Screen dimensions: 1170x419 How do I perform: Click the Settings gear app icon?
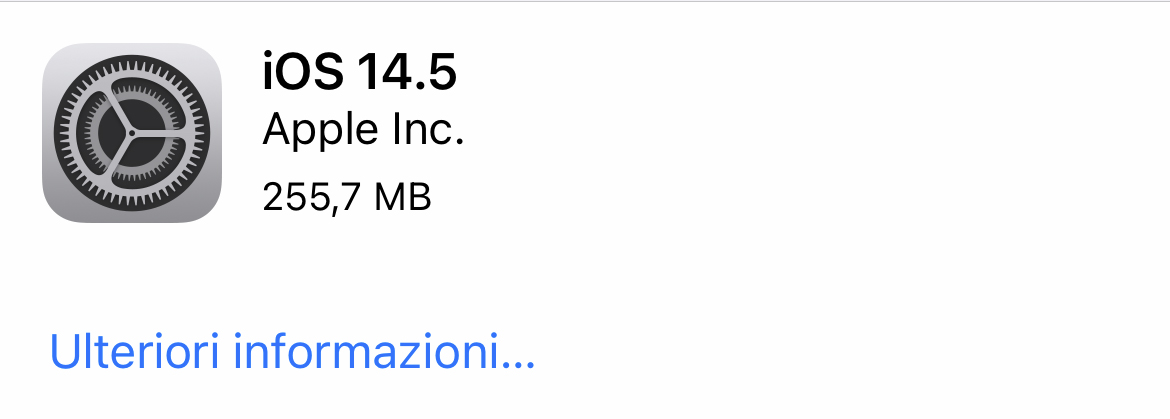coord(132,133)
